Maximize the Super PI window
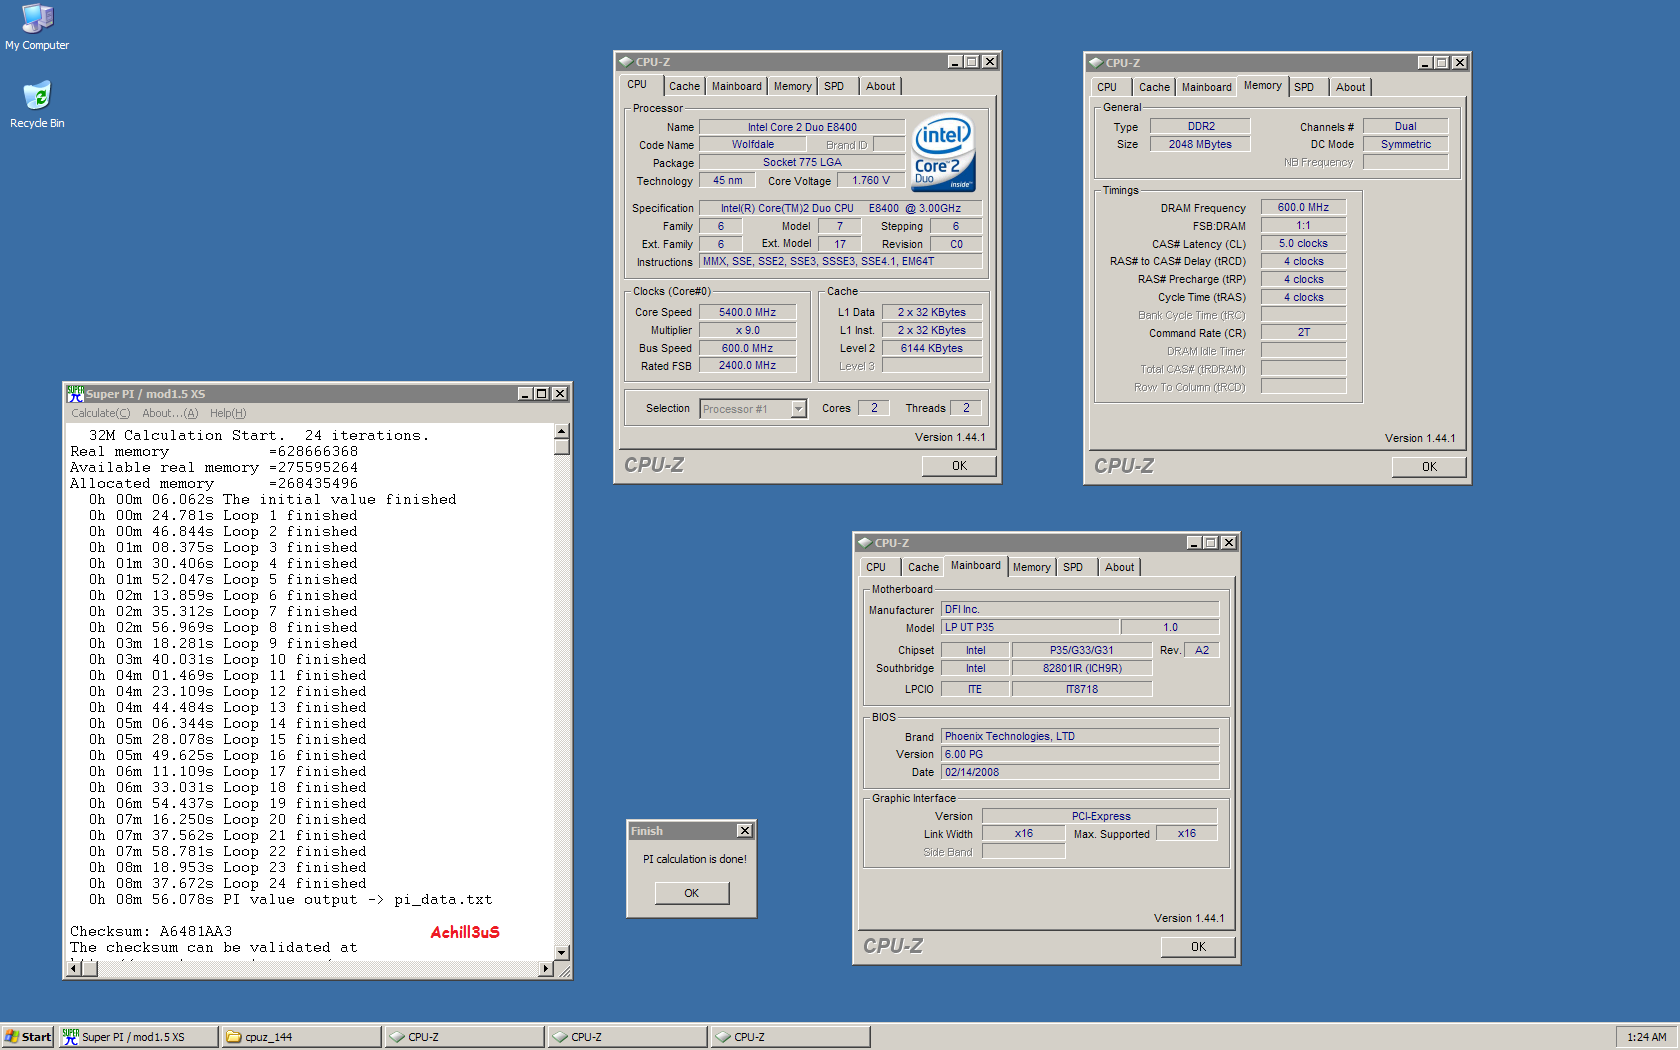 541,394
